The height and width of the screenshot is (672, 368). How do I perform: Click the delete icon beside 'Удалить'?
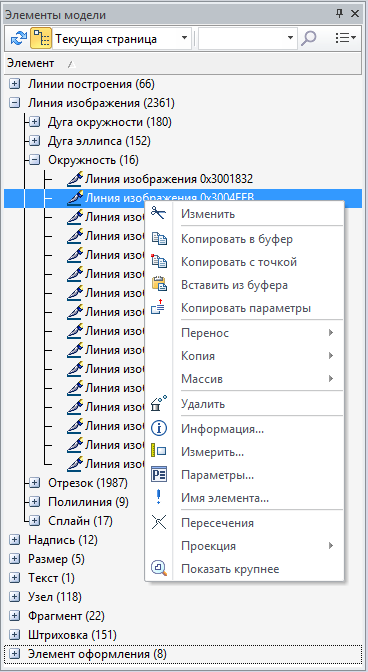tap(159, 404)
